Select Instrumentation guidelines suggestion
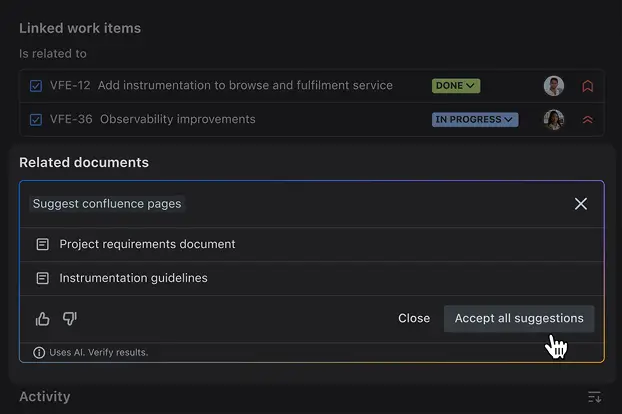622x414 pixels. 133,278
